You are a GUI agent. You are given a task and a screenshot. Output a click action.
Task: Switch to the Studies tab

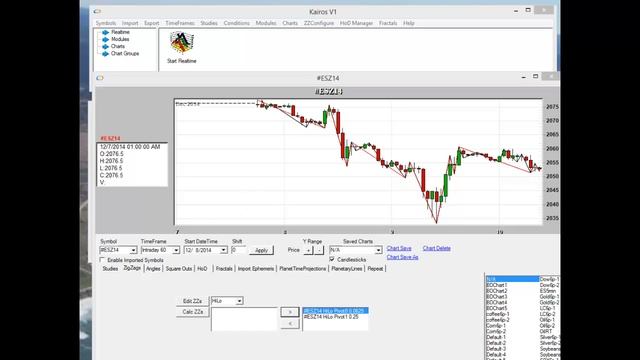point(110,269)
